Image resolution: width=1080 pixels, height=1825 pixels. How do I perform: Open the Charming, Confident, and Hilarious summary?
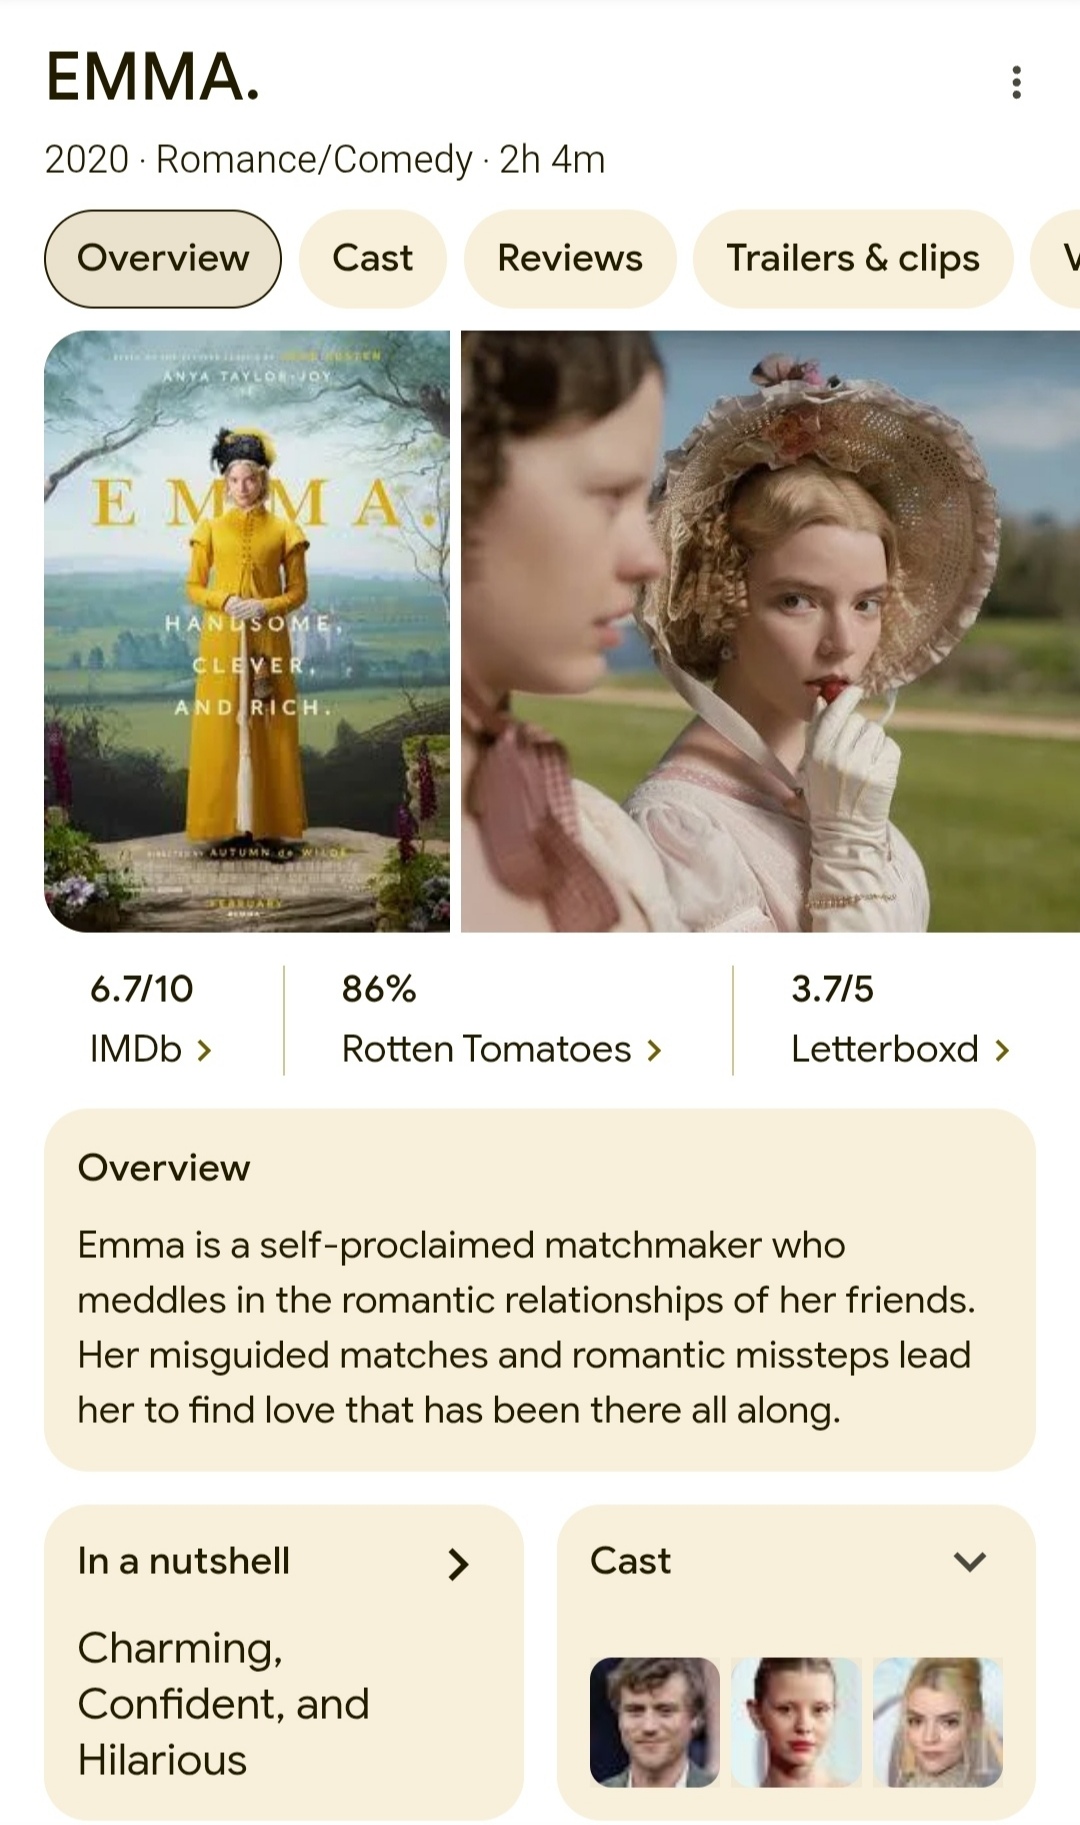224,1704
